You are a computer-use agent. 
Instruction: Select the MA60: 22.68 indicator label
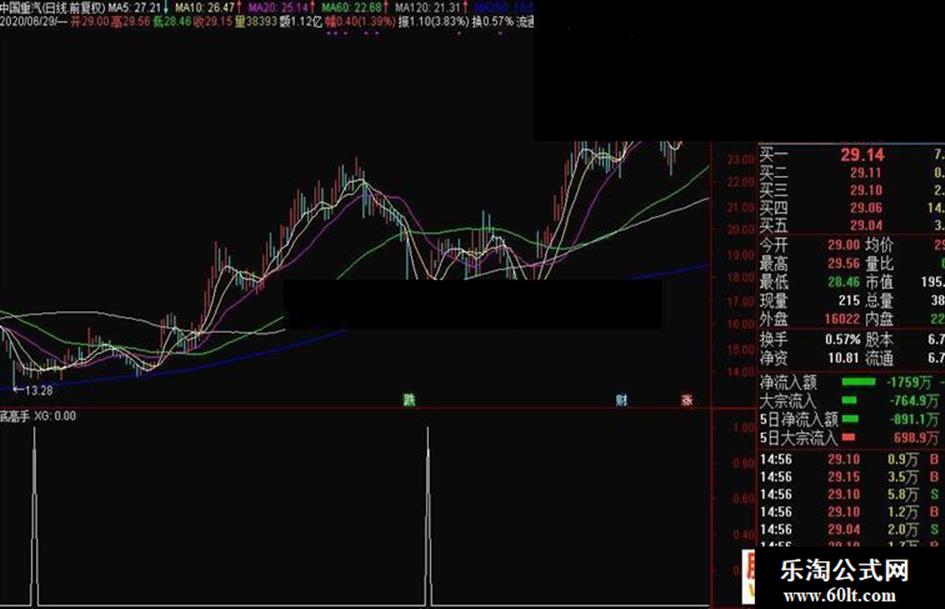pyautogui.click(x=352, y=8)
